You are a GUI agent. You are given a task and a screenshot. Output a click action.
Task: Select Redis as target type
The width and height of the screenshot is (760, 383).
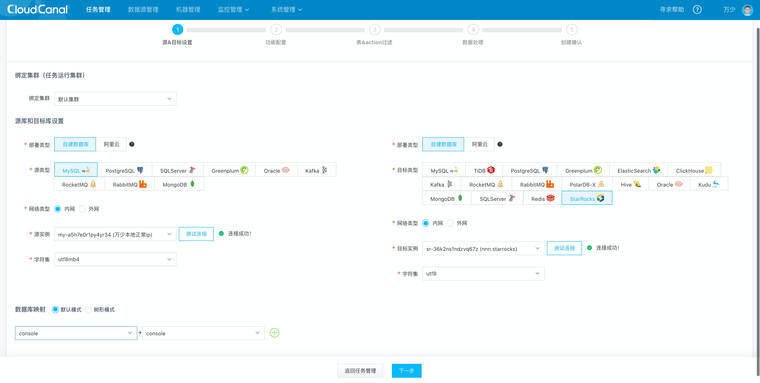pos(542,198)
